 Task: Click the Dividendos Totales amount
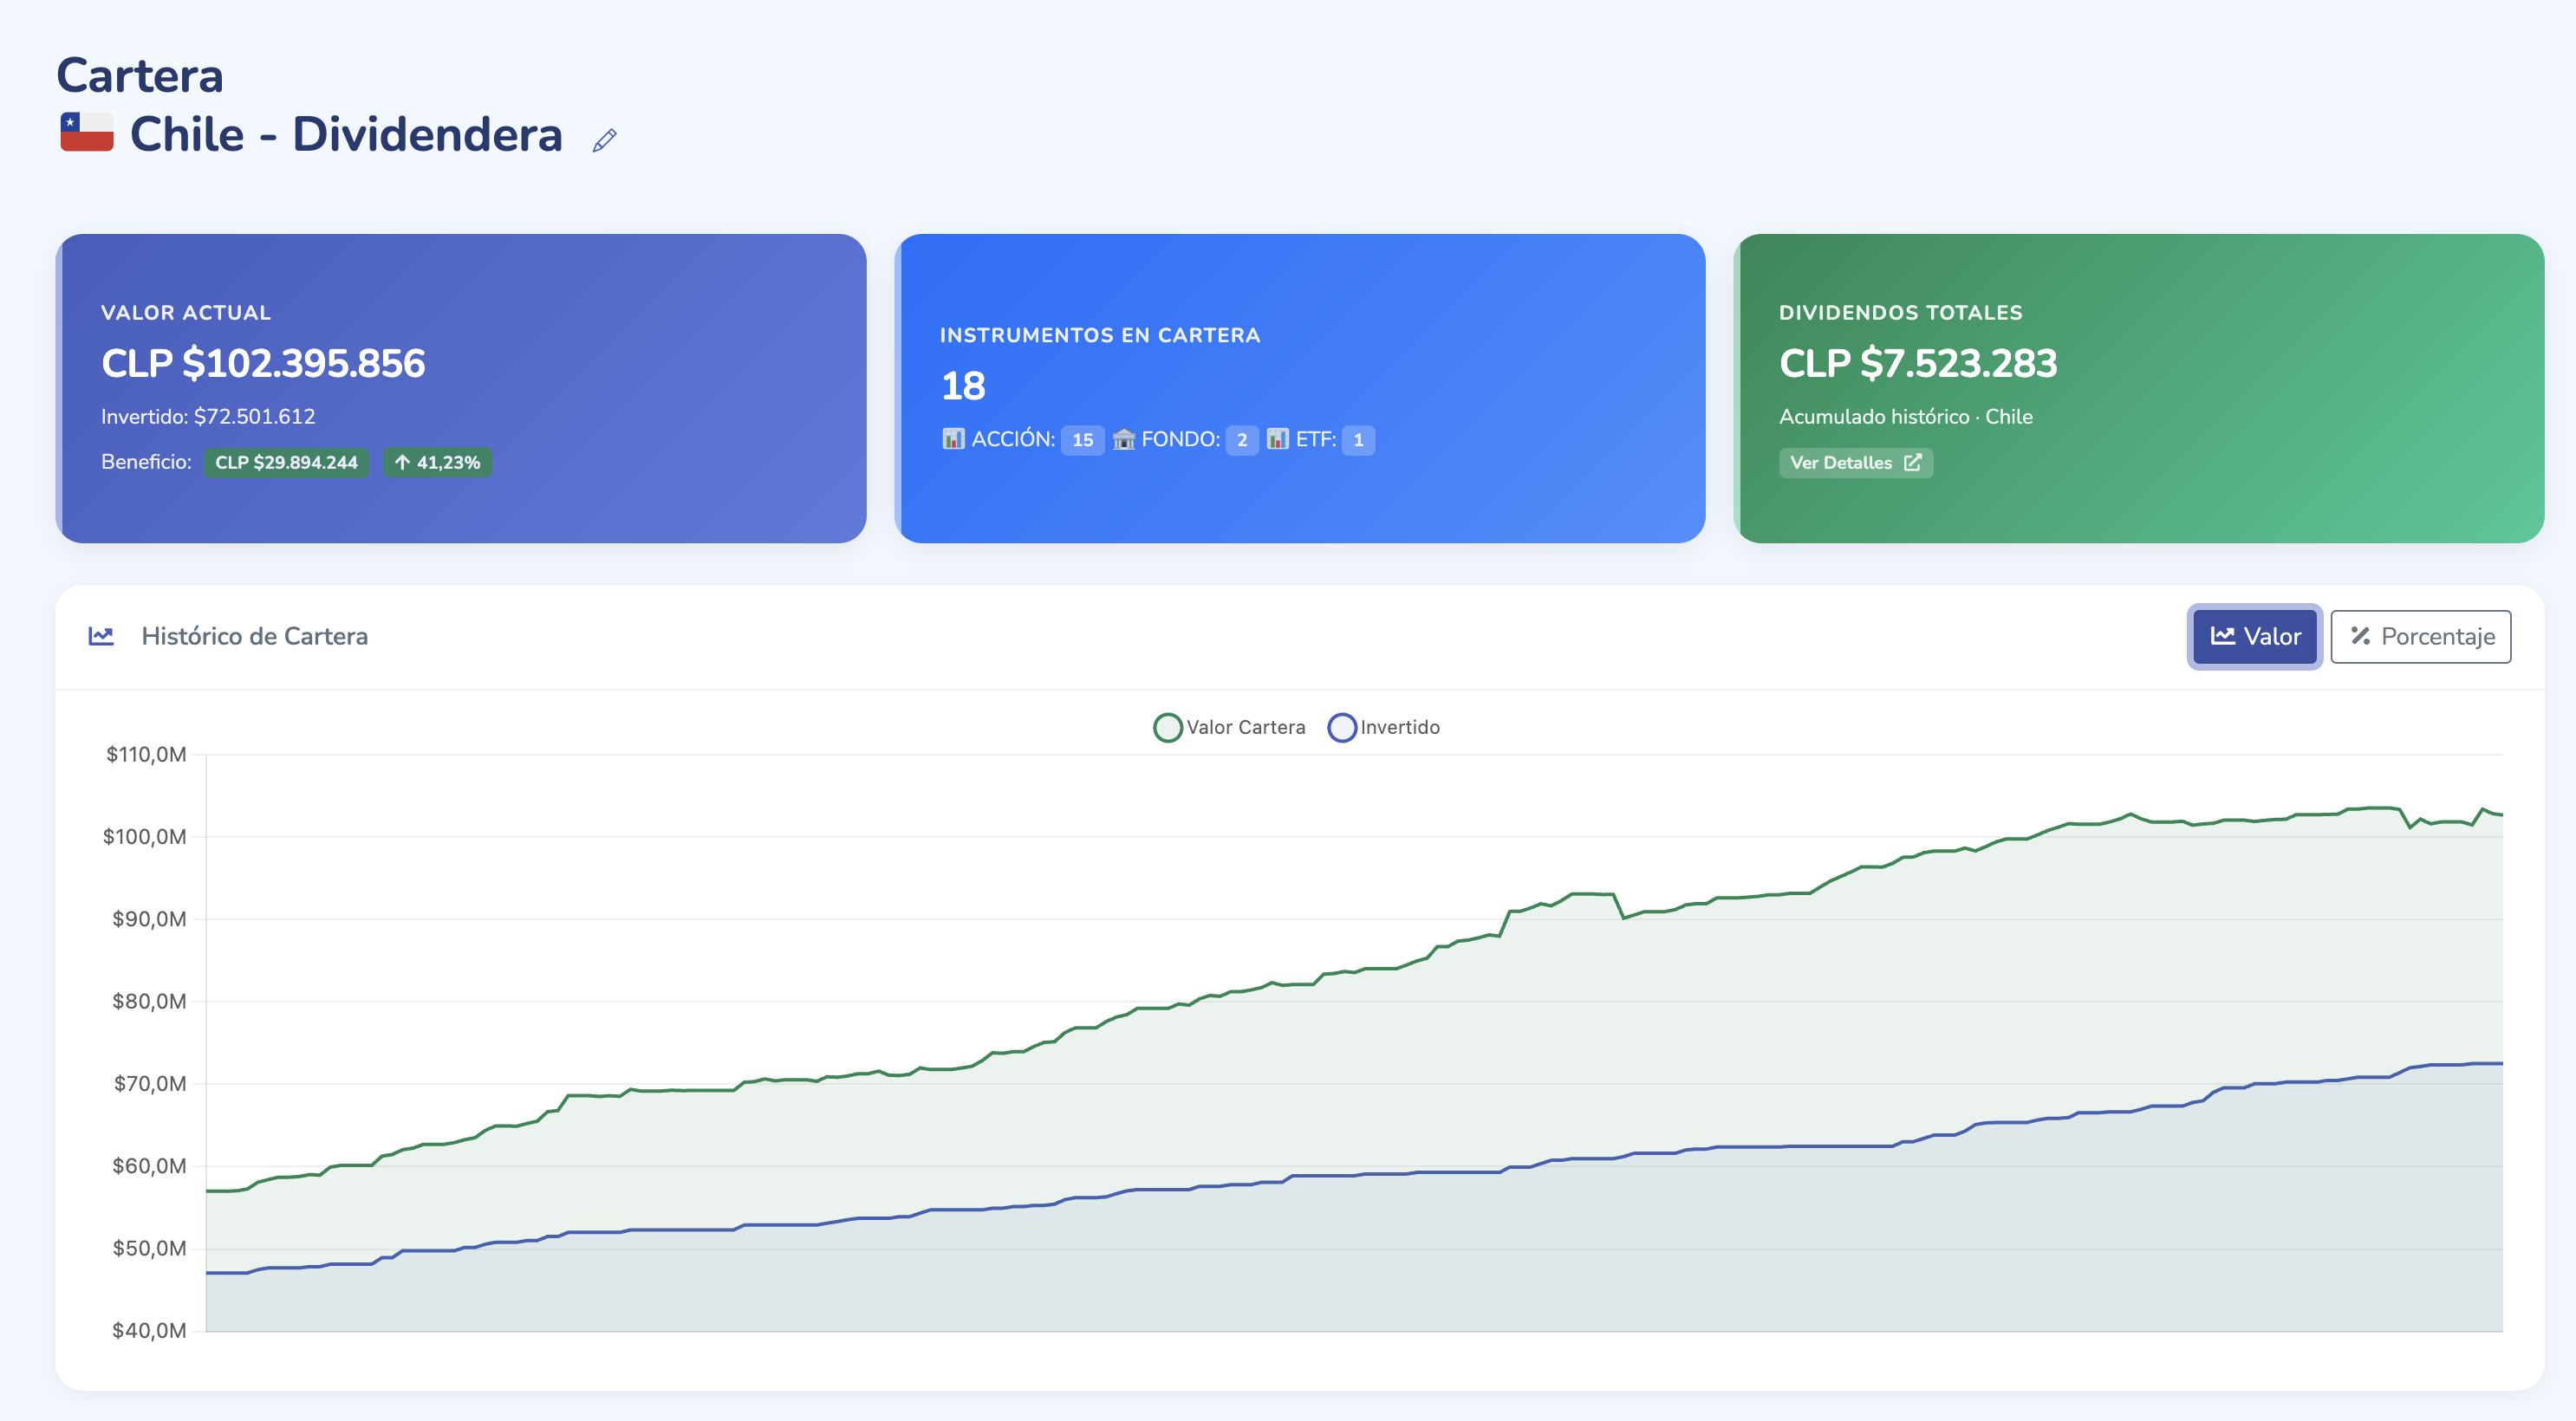(x=1917, y=363)
